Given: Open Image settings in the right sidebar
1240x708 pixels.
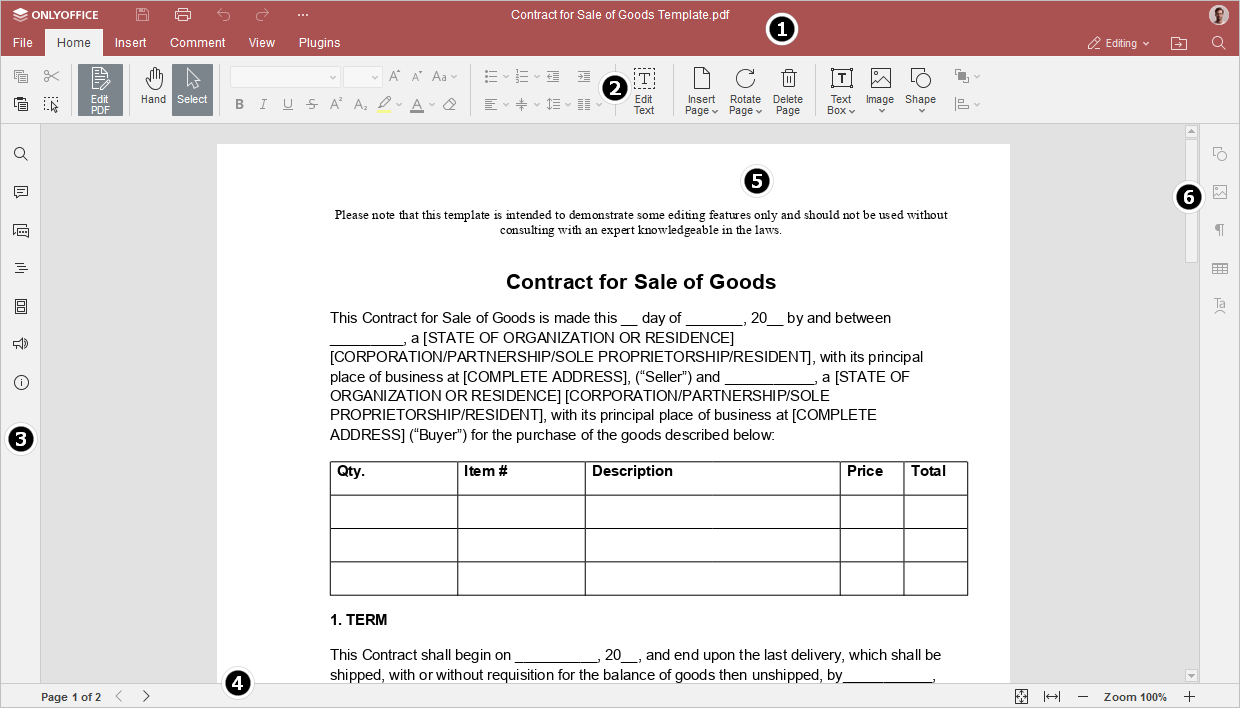Looking at the screenshot, I should click(1220, 192).
